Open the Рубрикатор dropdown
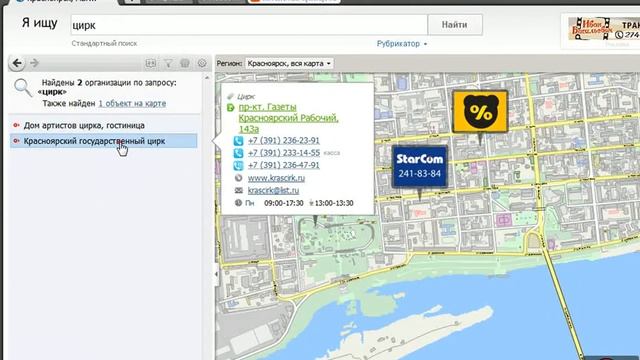This screenshot has width=640, height=360. (x=402, y=44)
